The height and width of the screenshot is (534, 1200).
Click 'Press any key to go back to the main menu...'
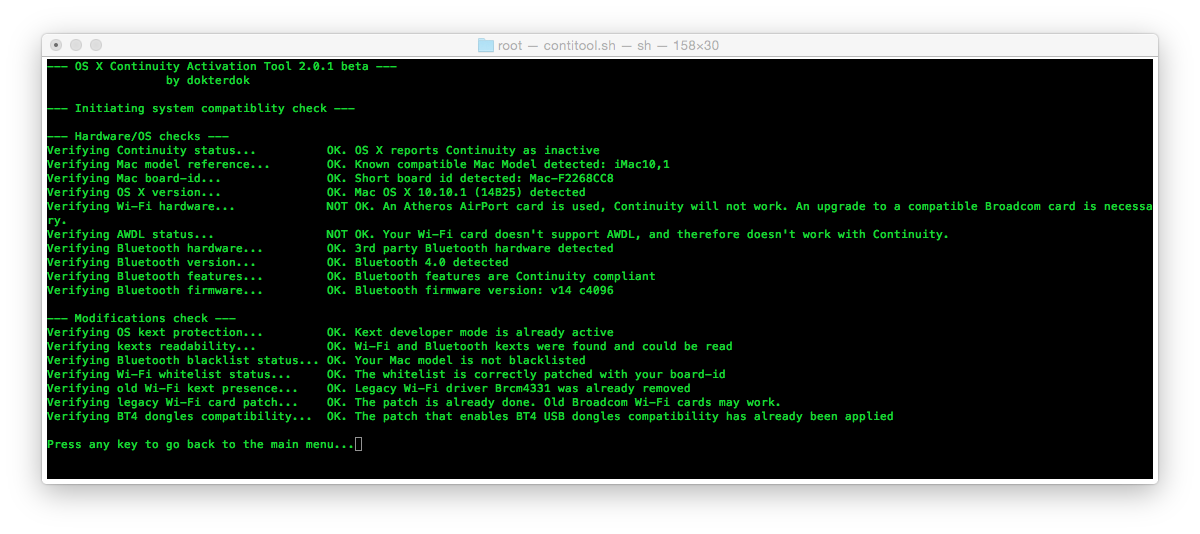click(x=201, y=444)
